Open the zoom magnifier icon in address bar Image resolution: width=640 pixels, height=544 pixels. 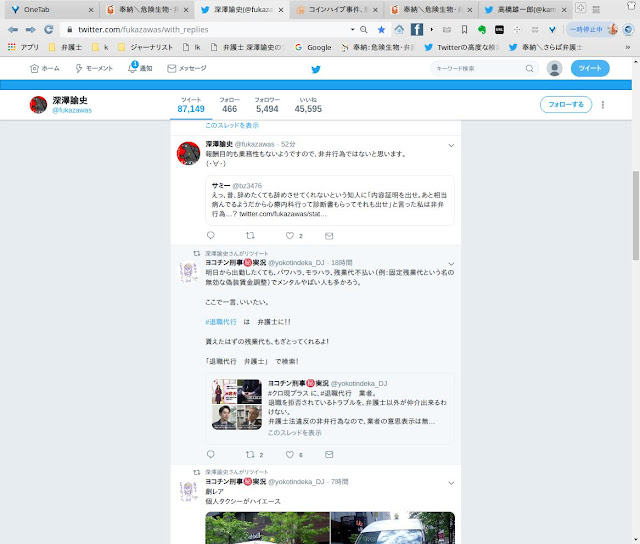[x=364, y=29]
